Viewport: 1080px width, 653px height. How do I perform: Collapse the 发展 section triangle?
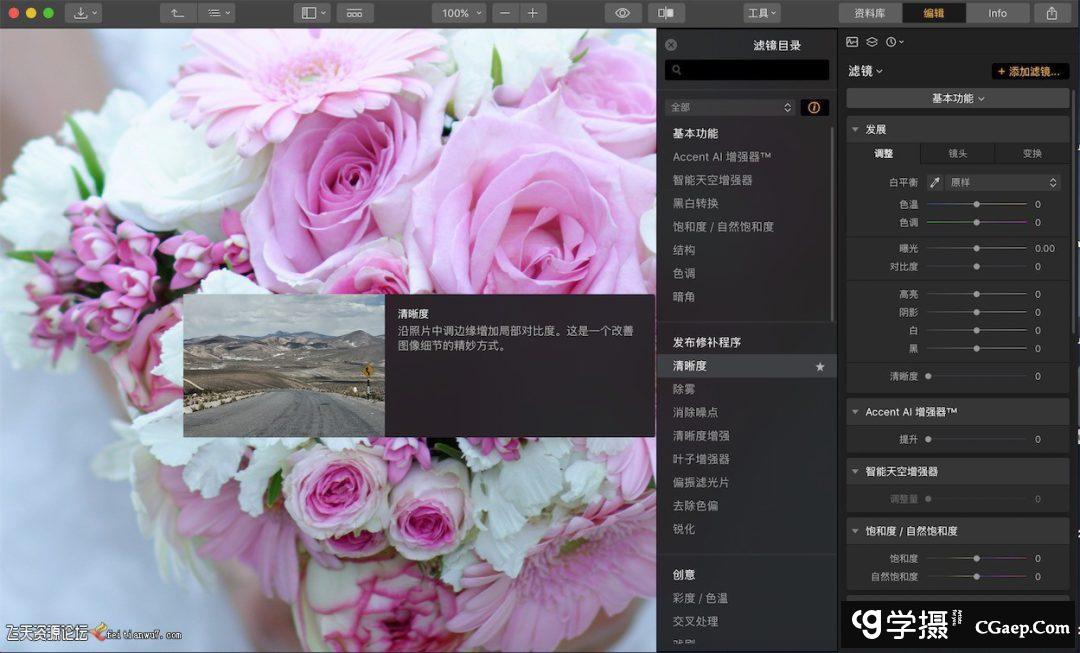click(x=856, y=130)
